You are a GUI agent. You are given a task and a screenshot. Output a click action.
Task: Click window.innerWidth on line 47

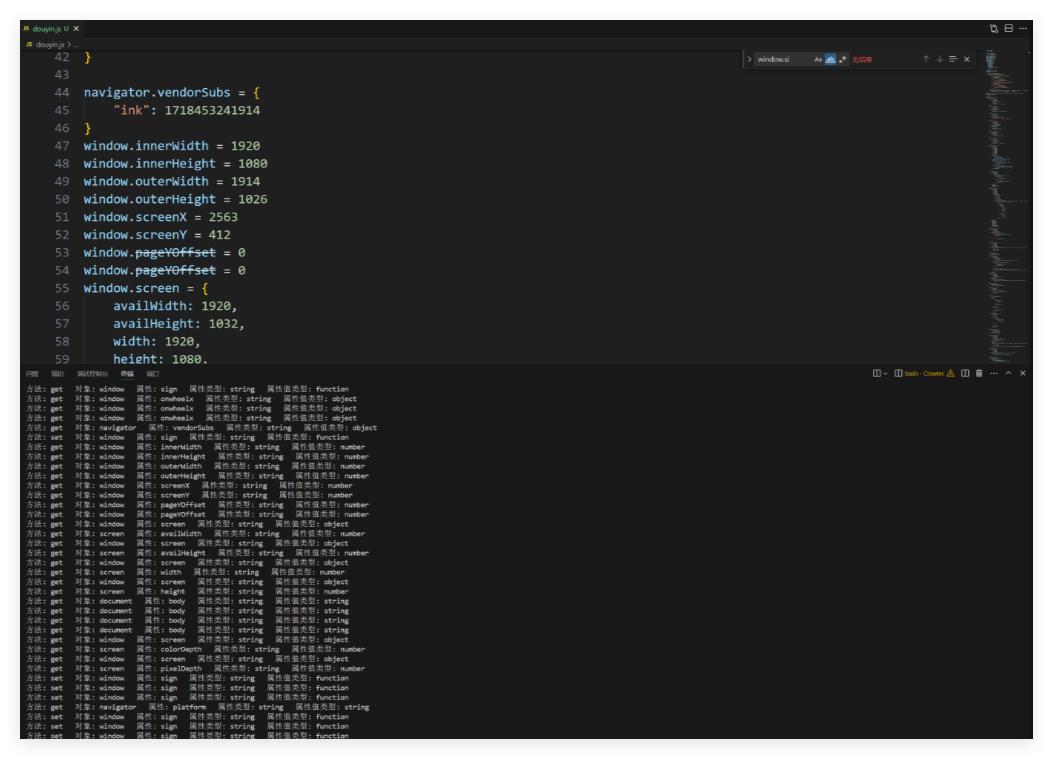[x=146, y=146]
